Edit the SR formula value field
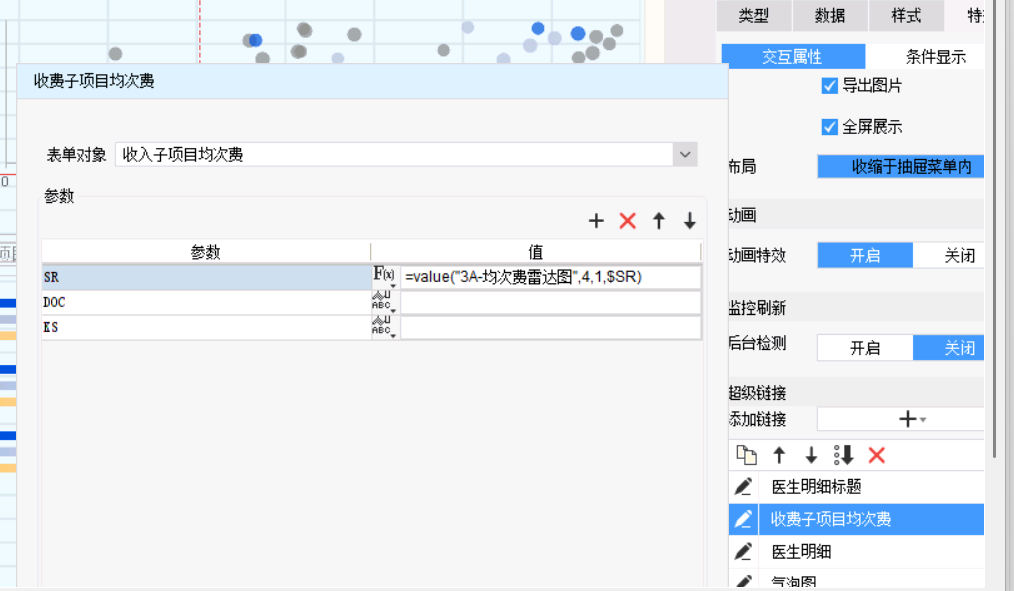Screen dimensions: 1014x591 click(x=550, y=277)
